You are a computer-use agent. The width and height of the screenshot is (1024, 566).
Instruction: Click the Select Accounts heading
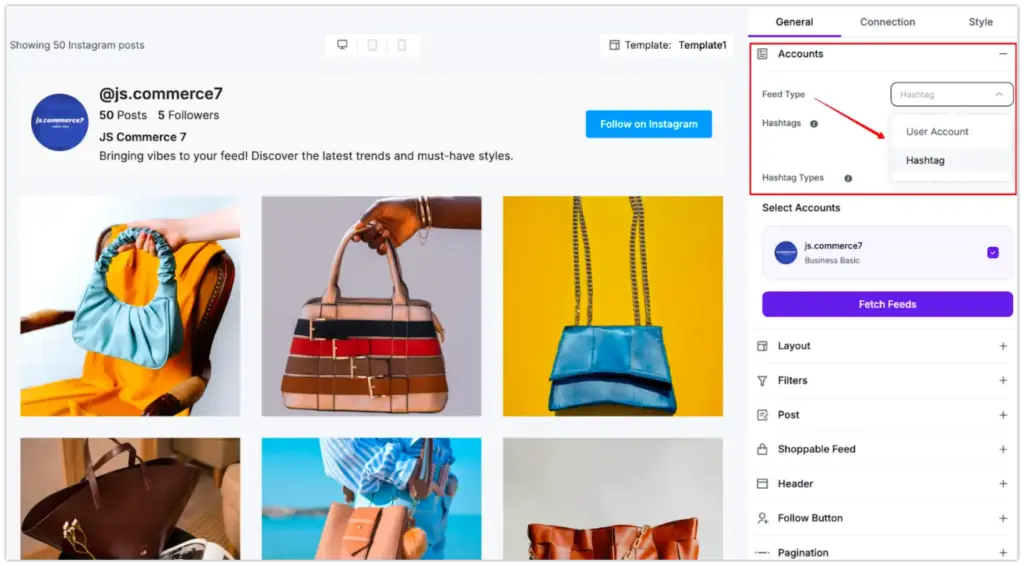801,208
